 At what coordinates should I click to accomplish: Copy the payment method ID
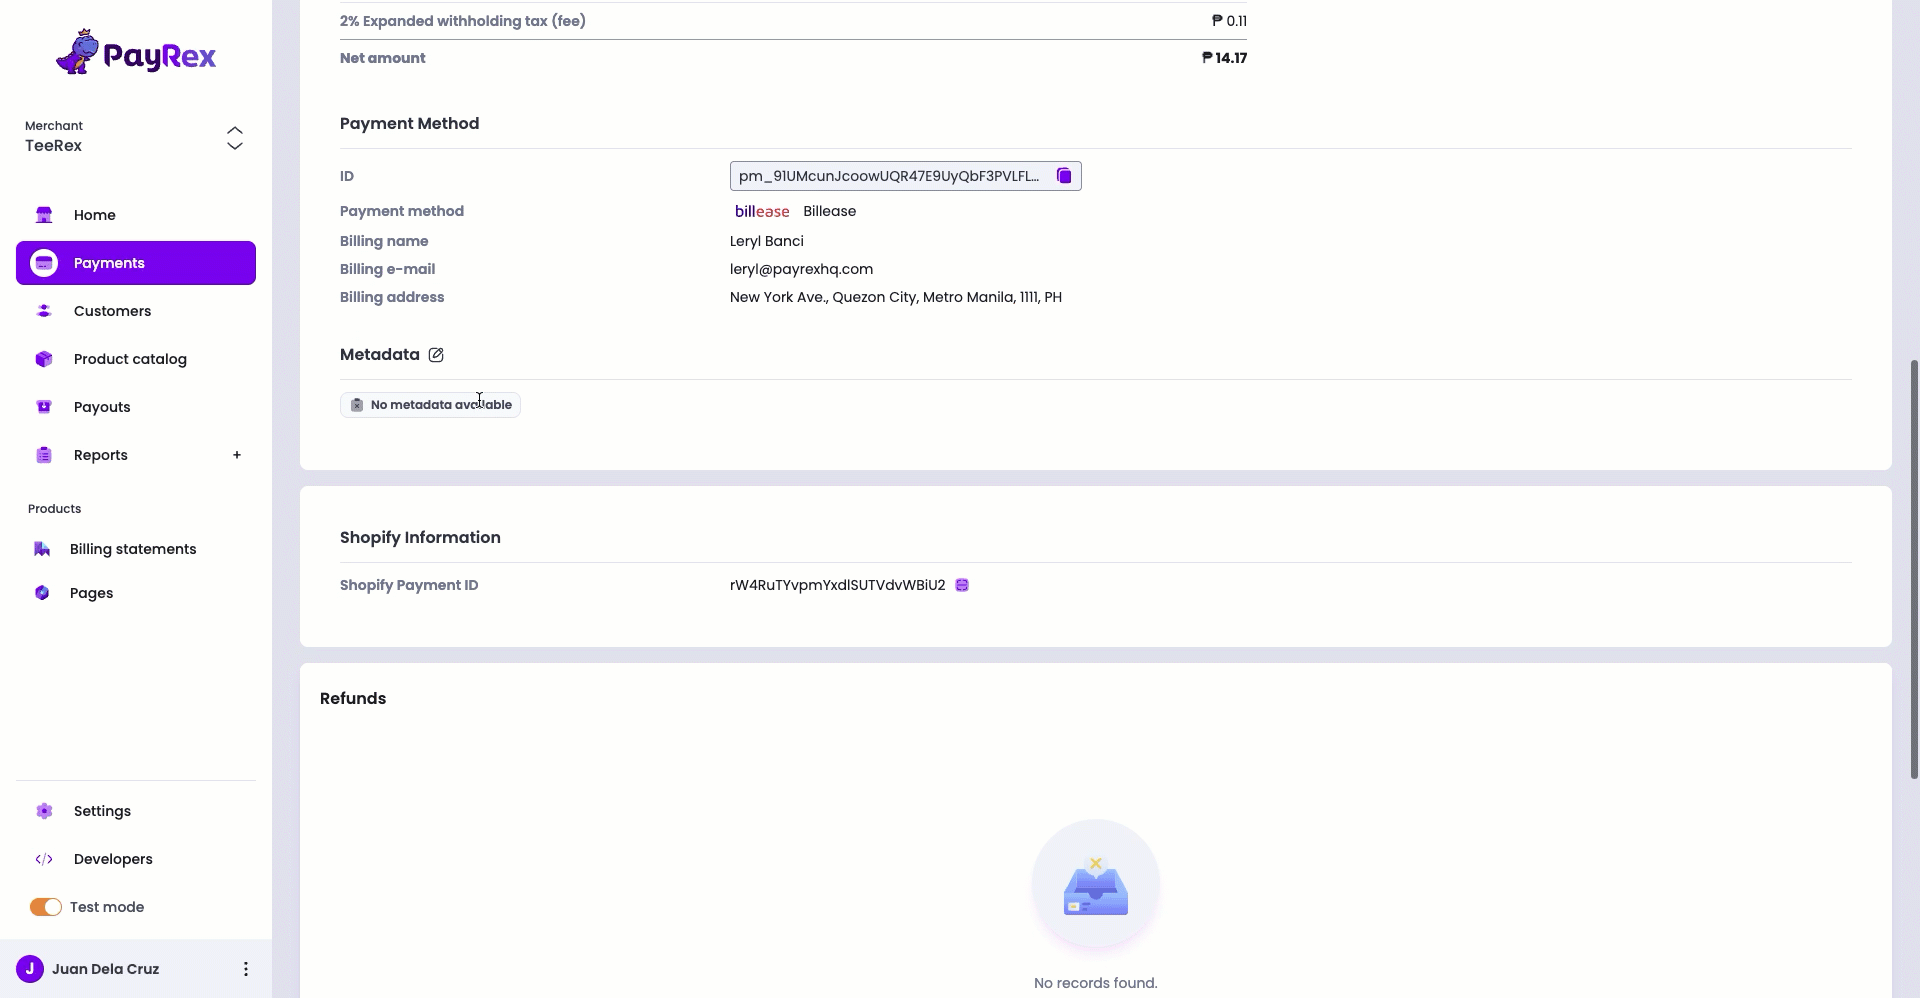pyautogui.click(x=1063, y=175)
